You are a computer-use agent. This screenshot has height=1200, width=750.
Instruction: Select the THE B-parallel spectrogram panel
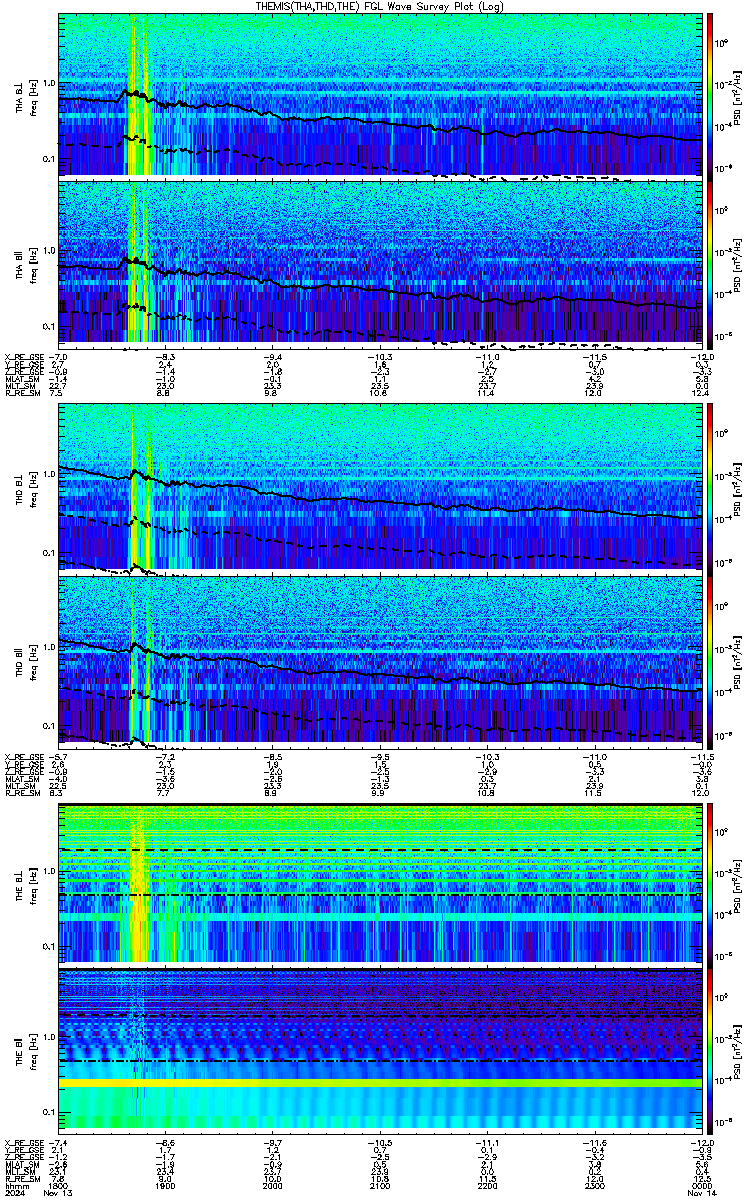[380, 1049]
